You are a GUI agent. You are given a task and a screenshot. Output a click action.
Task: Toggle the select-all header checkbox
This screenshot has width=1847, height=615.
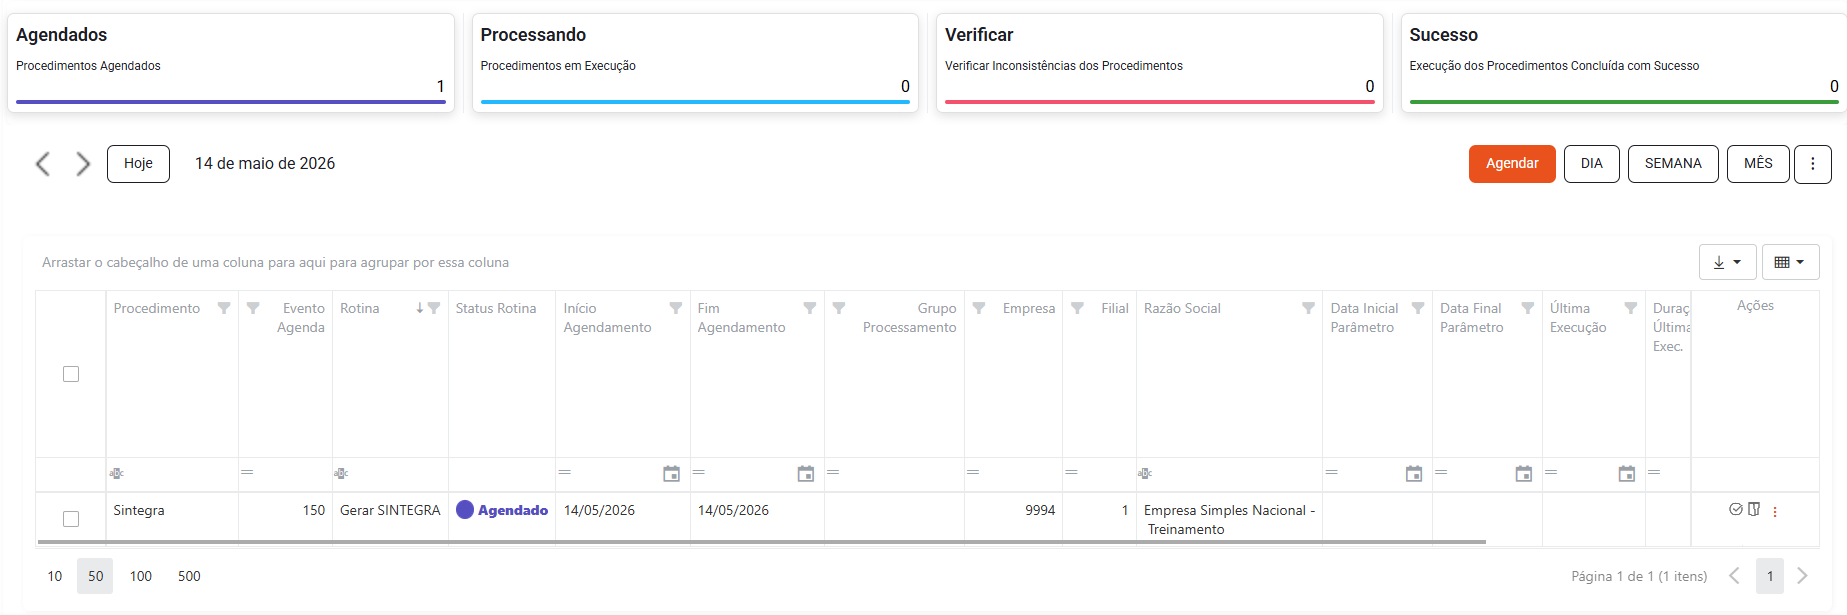pyautogui.click(x=71, y=374)
